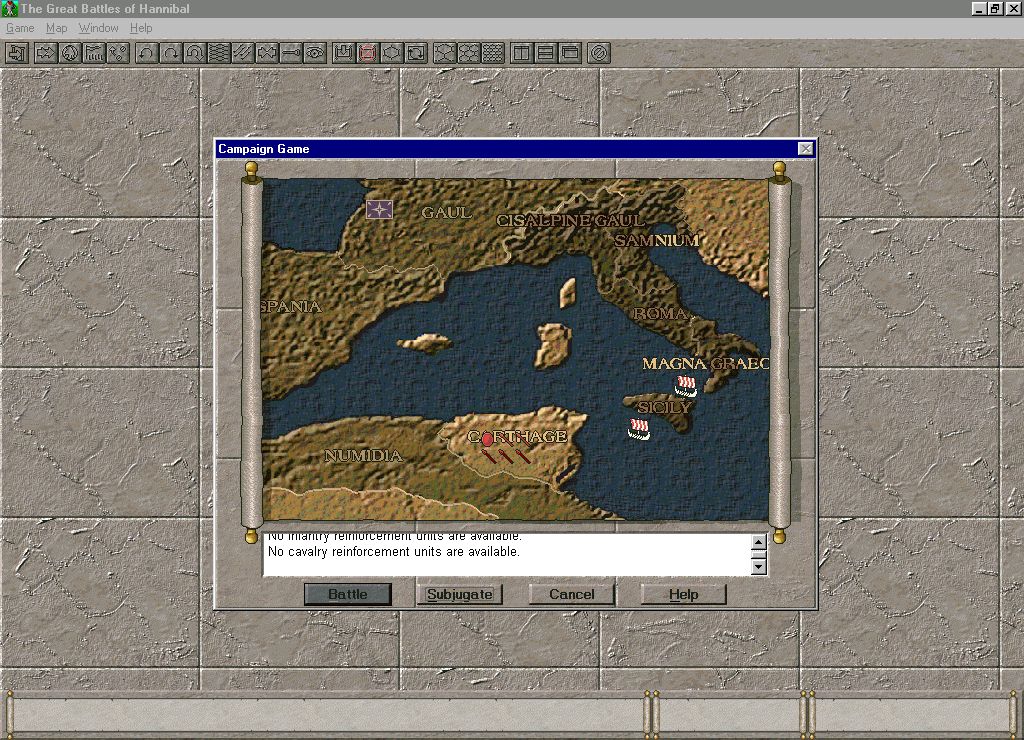Click the red crossed-out box icon
Screen dimensions: 1024x740
[368, 53]
